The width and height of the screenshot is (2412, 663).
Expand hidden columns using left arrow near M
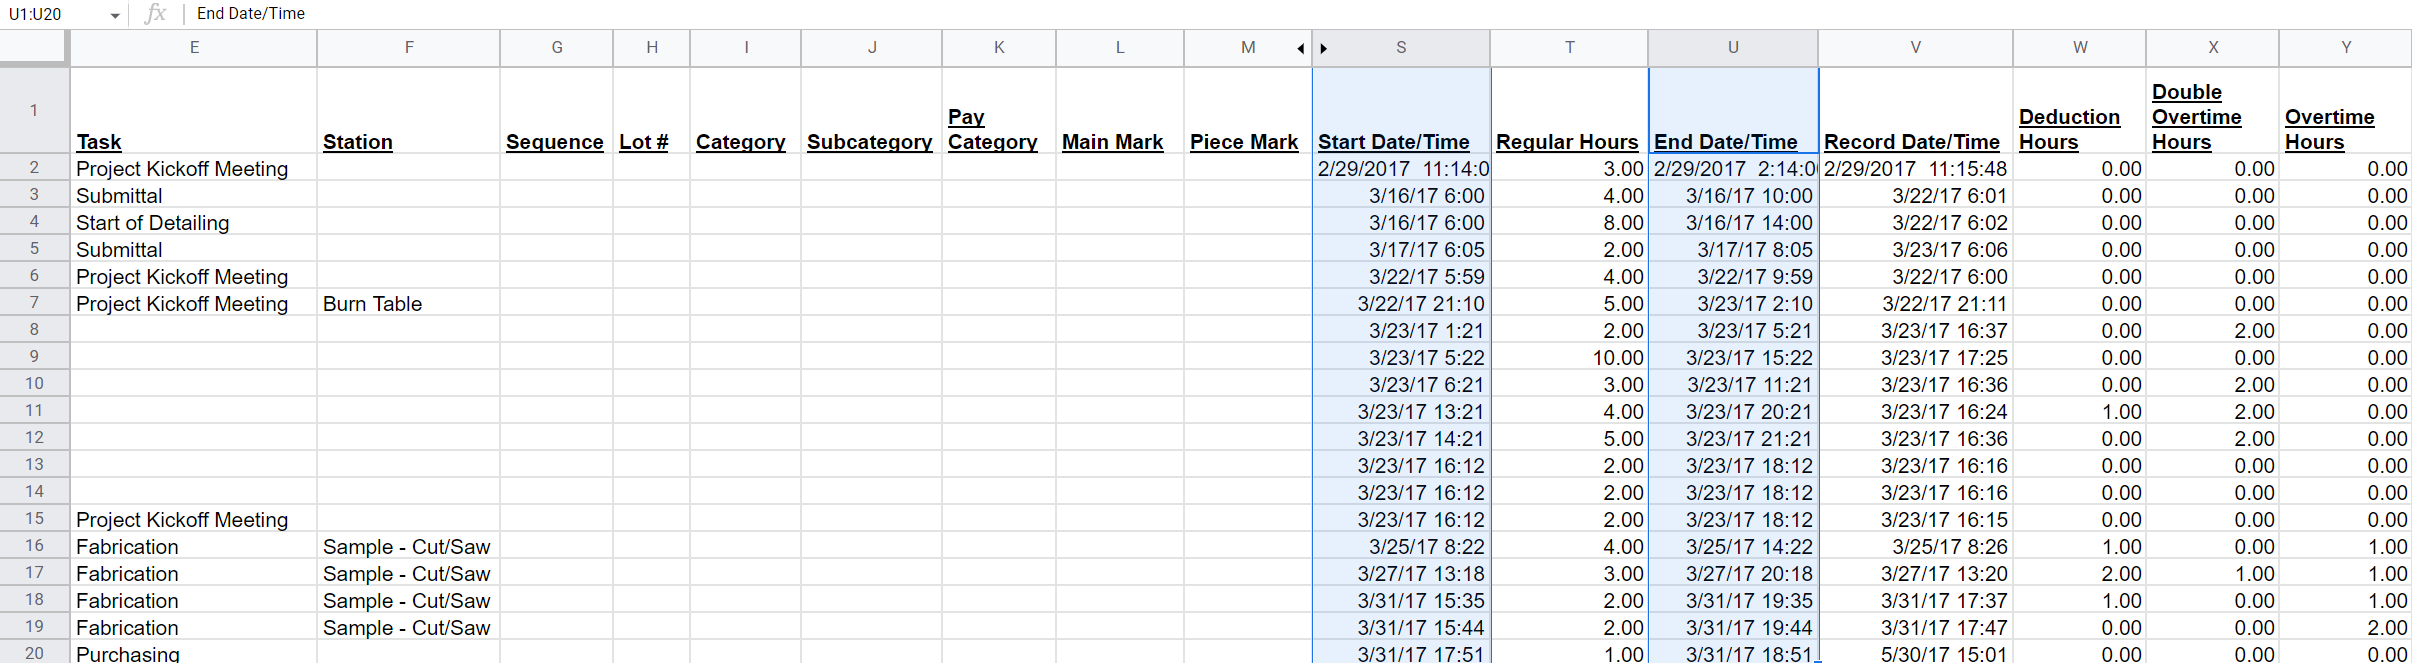pos(1300,48)
